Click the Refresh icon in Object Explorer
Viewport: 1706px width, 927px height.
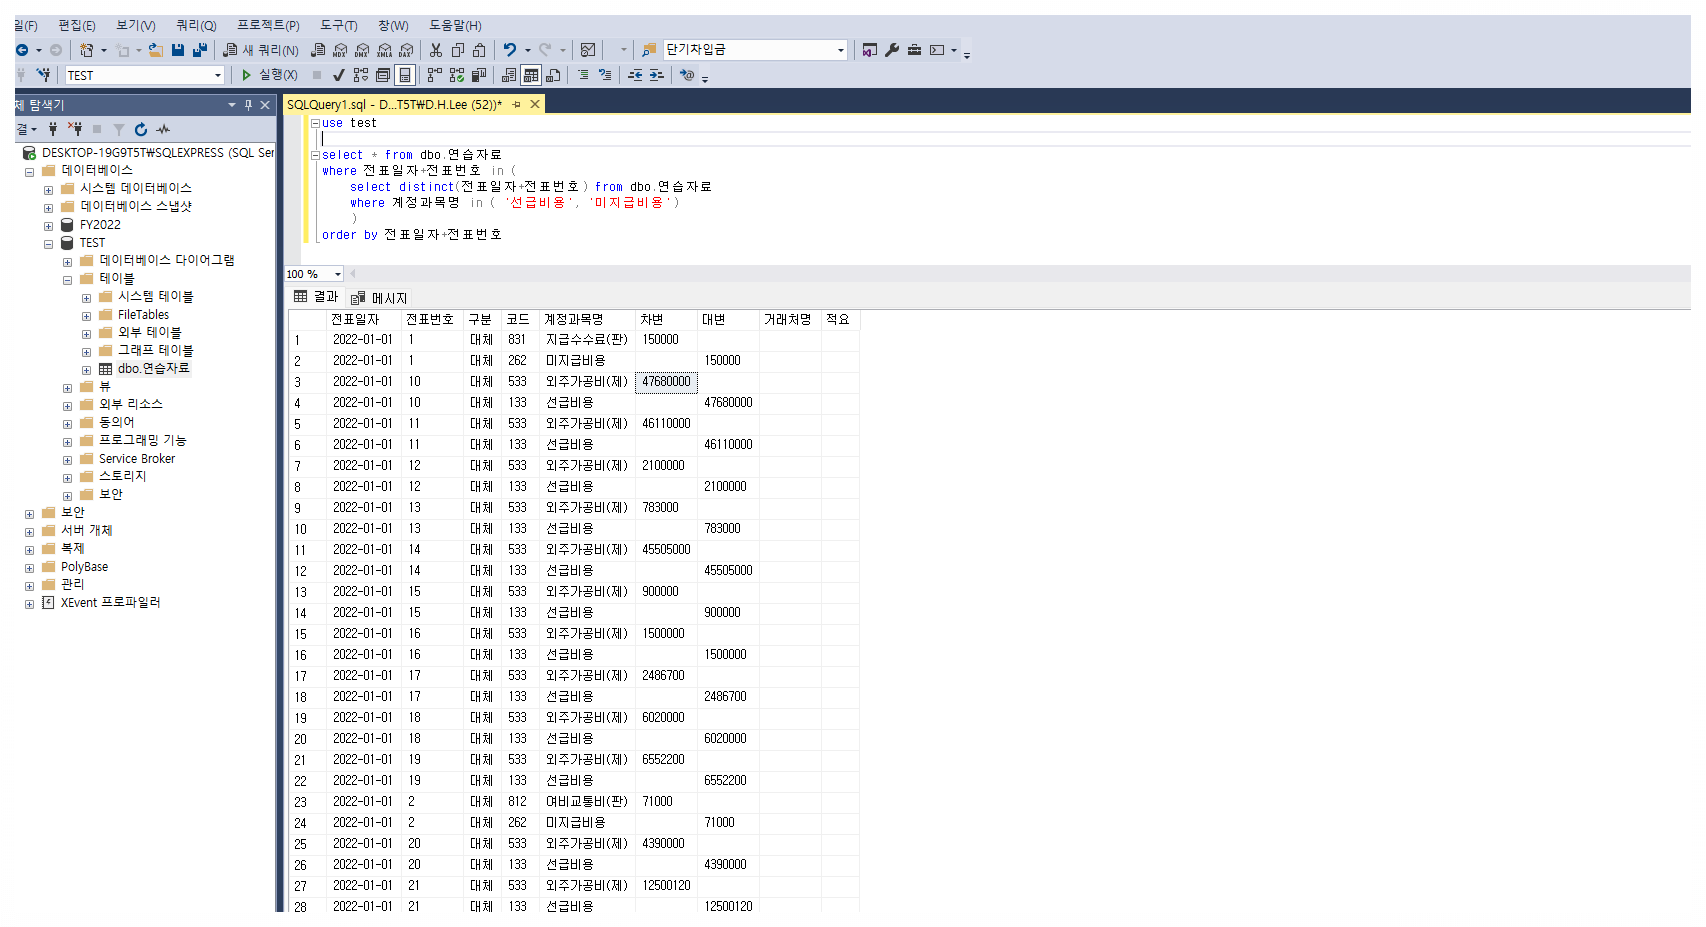click(141, 129)
